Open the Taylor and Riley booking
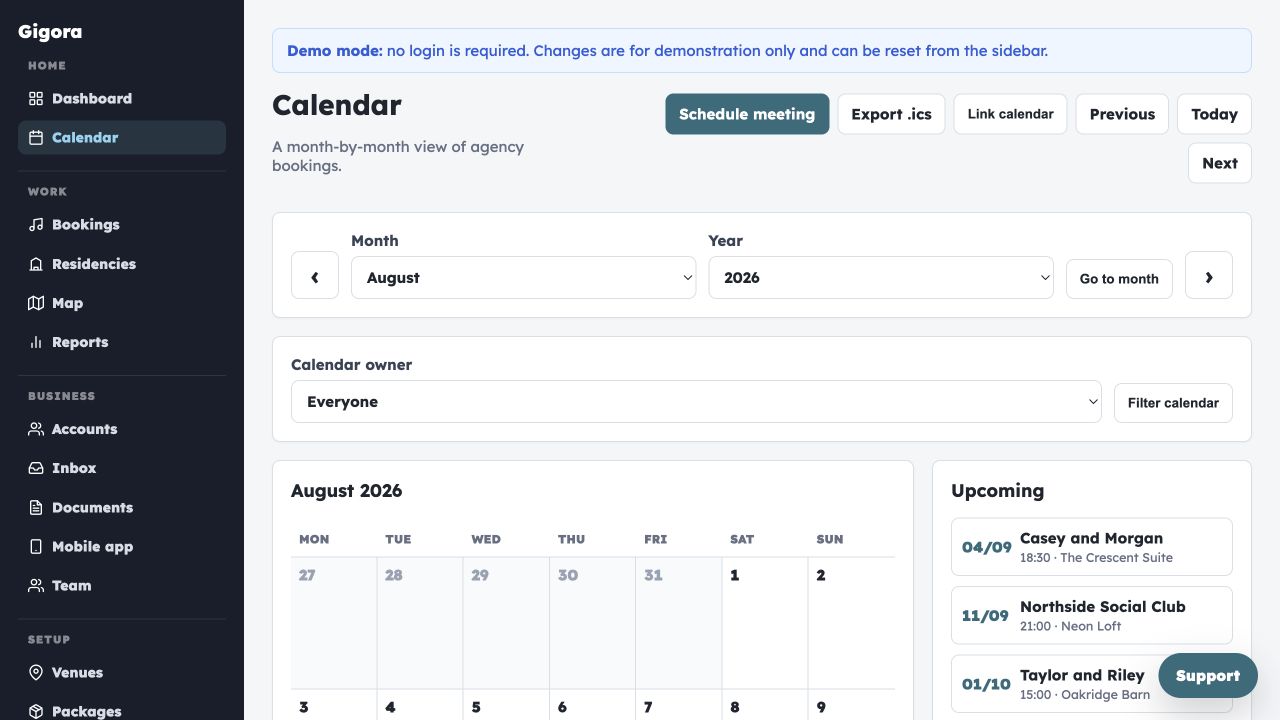 click(1092, 684)
